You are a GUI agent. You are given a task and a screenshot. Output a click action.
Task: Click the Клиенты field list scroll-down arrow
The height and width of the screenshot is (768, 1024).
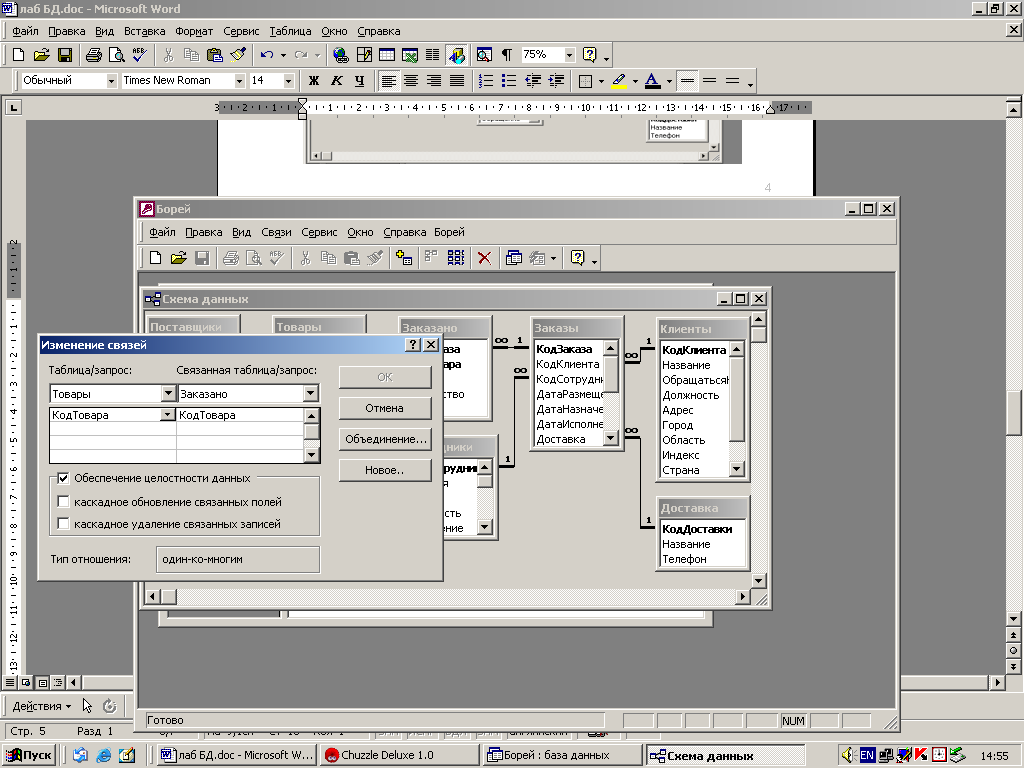pos(737,469)
